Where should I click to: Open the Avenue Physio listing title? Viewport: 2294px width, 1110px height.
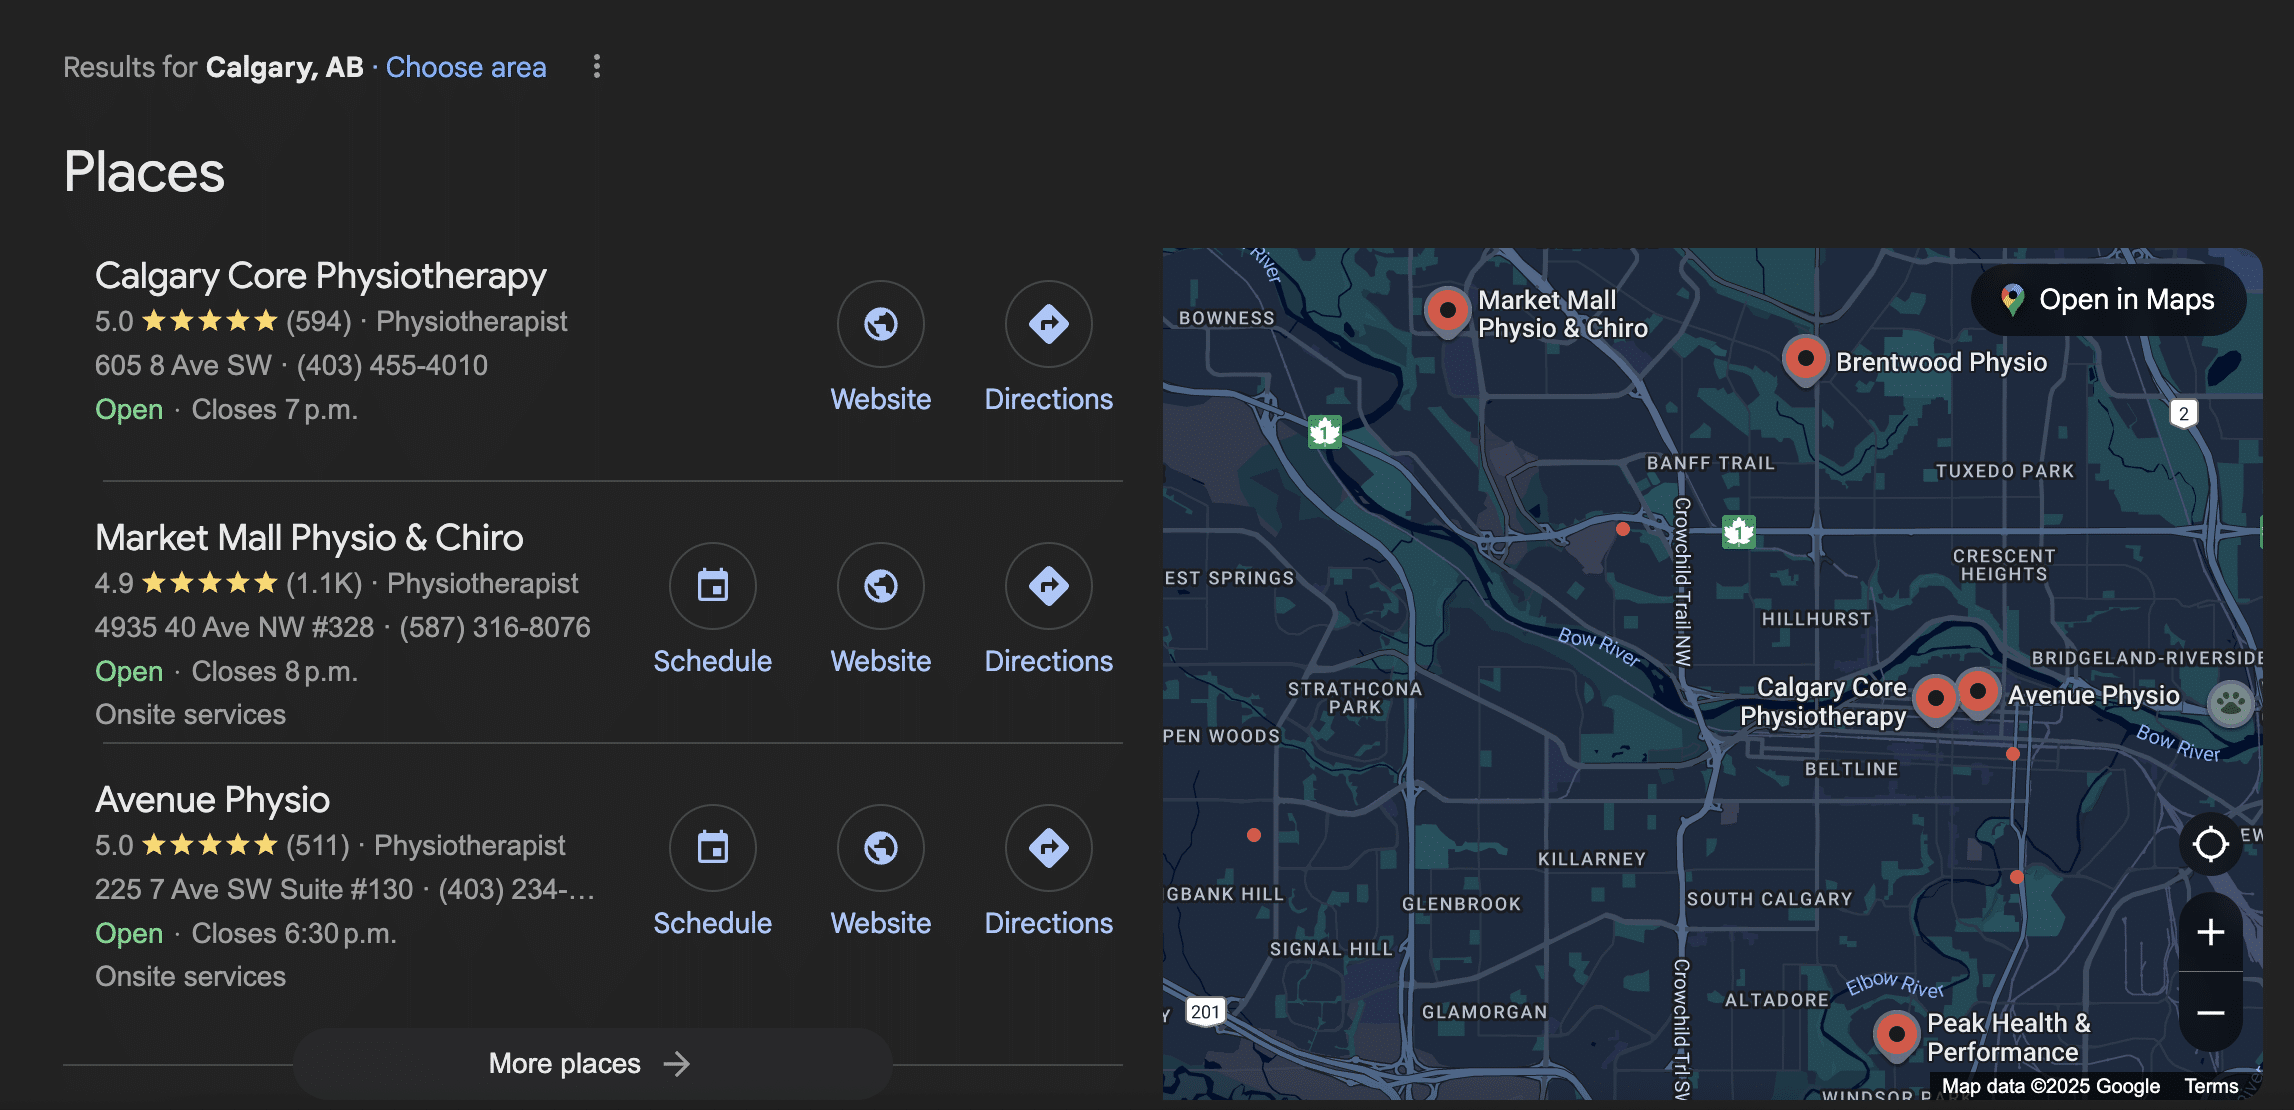[x=212, y=800]
